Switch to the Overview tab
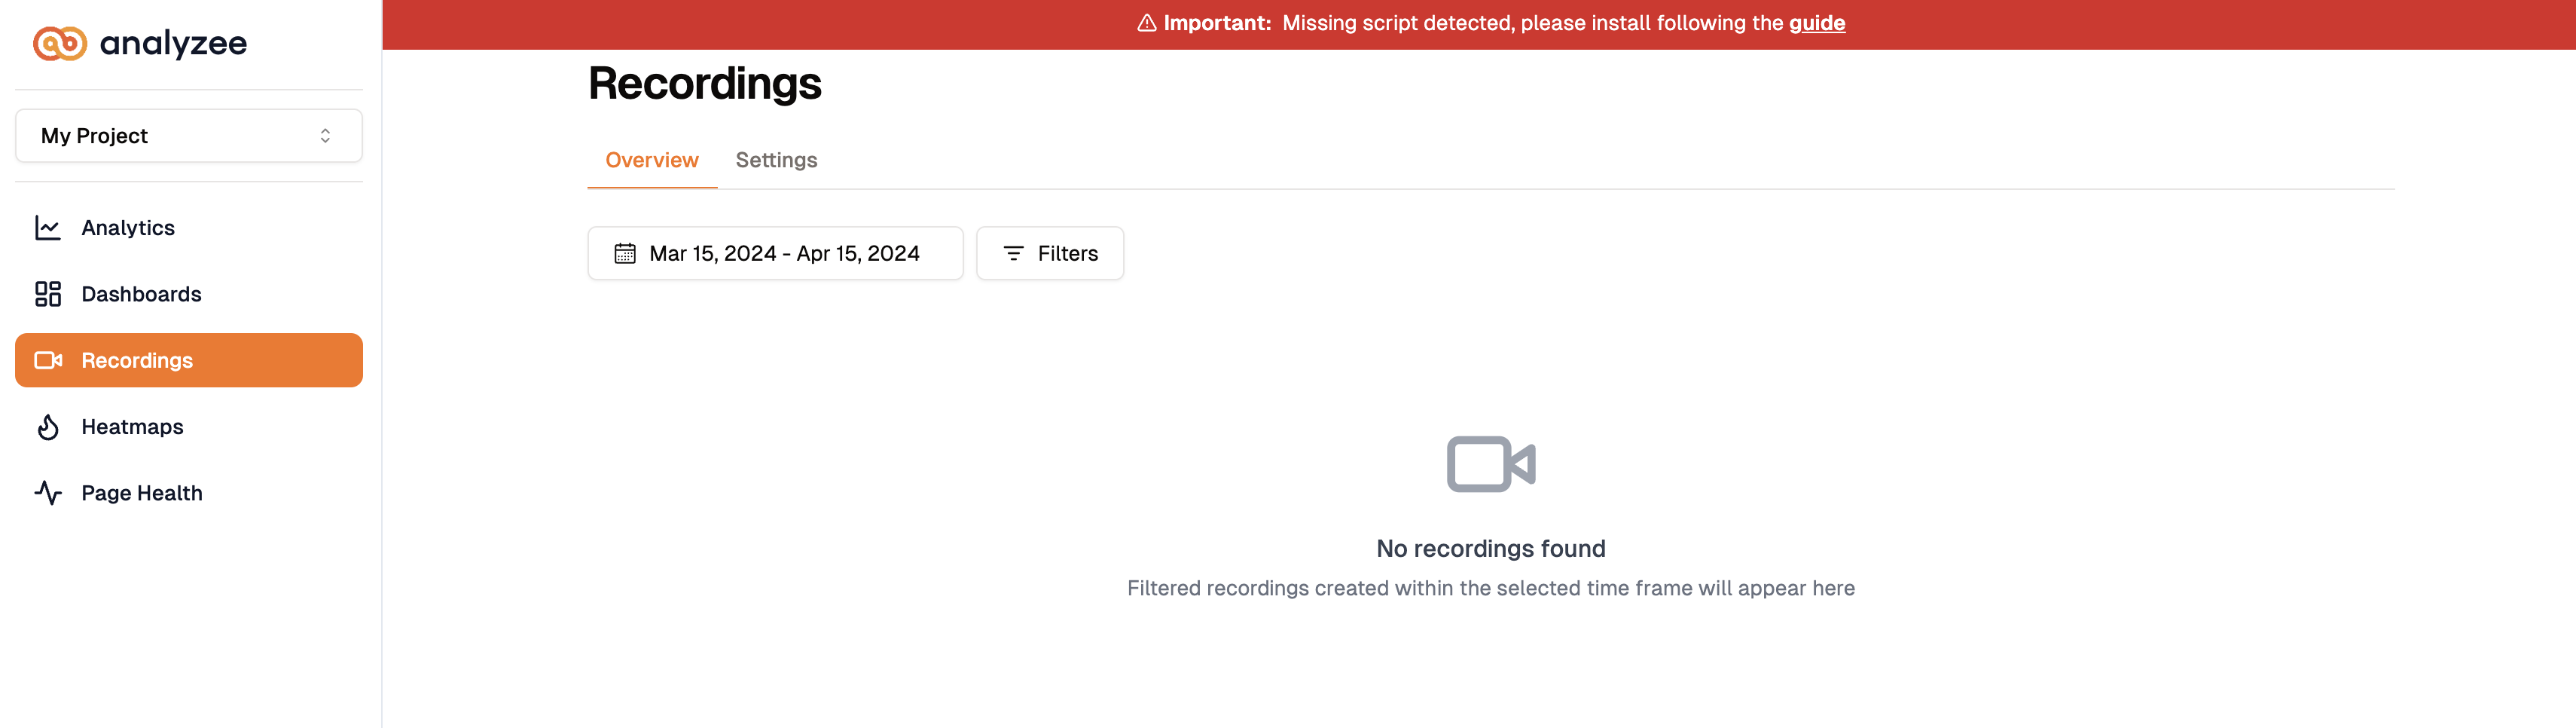2576x728 pixels. pyautogui.click(x=652, y=160)
